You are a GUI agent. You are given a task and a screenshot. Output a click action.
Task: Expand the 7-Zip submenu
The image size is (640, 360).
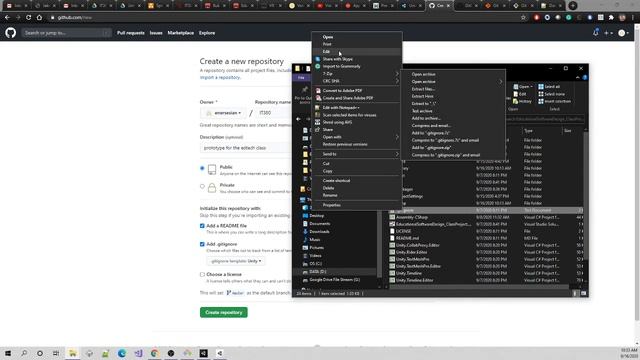coord(357,73)
